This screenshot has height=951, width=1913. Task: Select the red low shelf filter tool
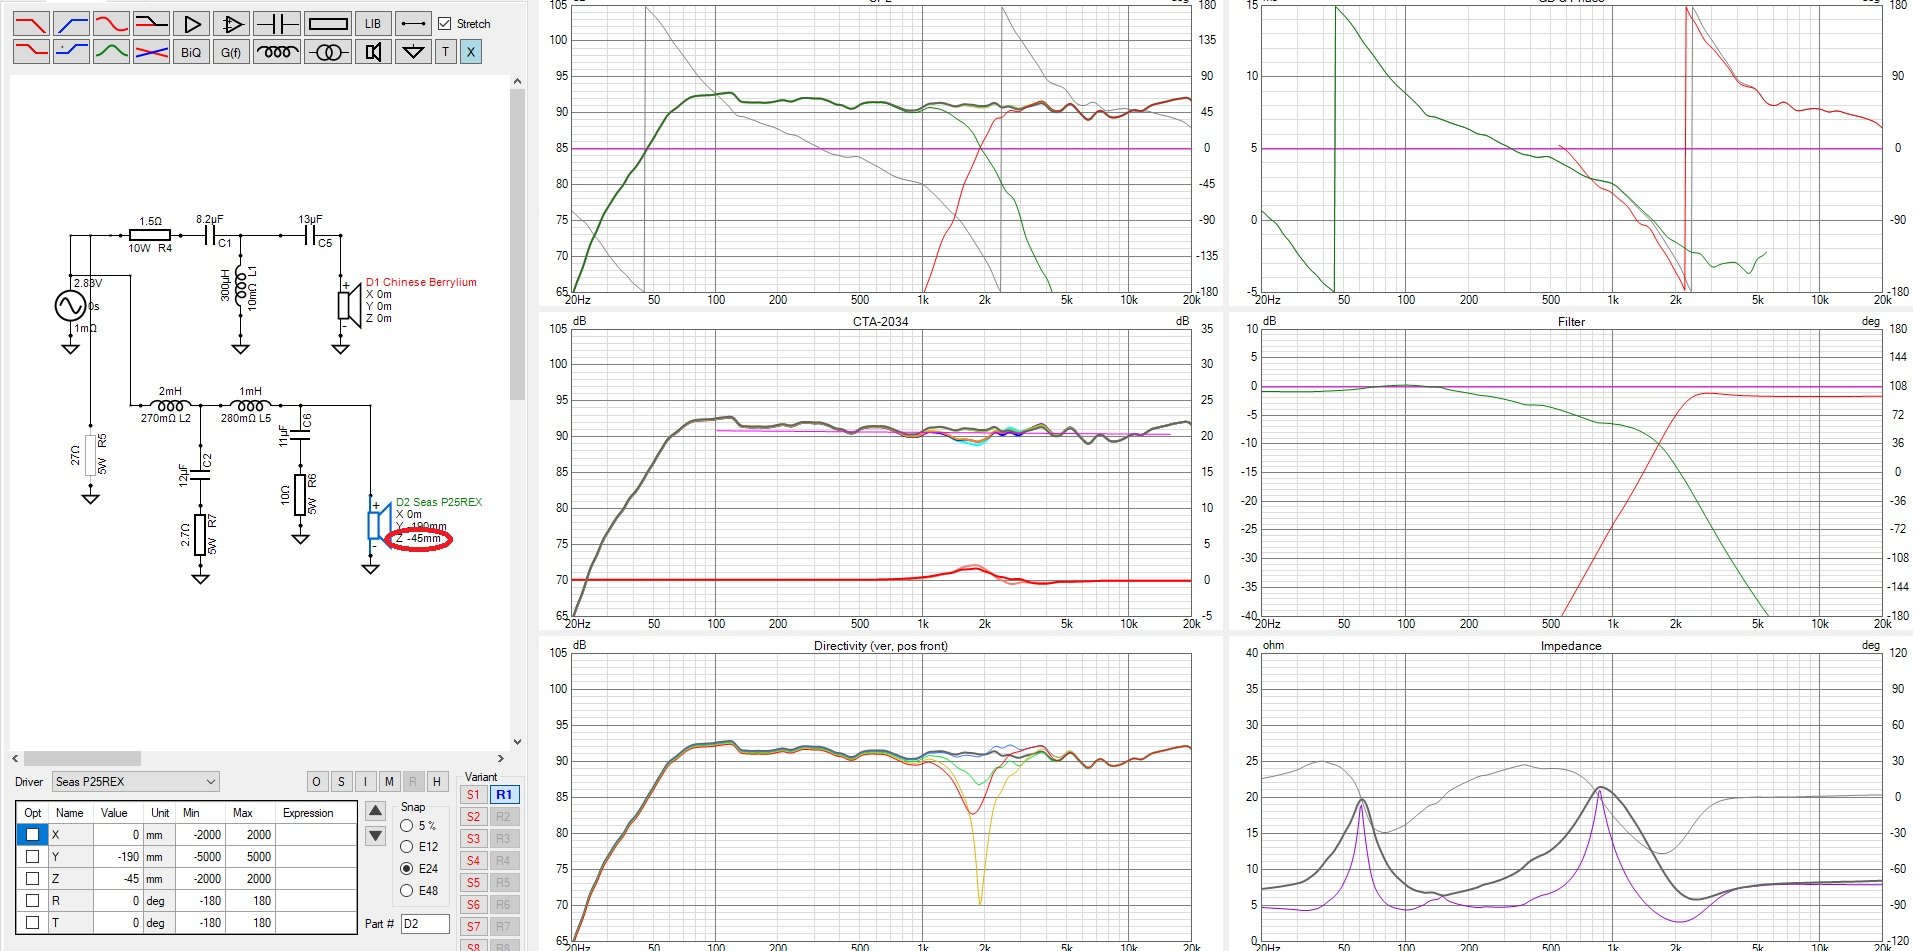click(x=31, y=51)
